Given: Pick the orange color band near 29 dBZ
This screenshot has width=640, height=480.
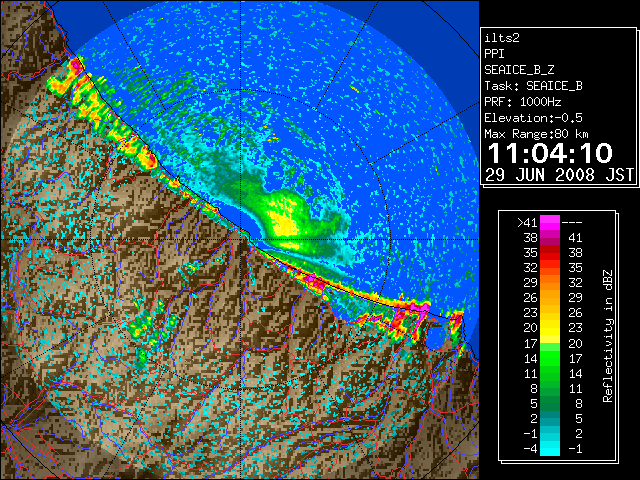Looking at the screenshot, I should pos(550,283).
